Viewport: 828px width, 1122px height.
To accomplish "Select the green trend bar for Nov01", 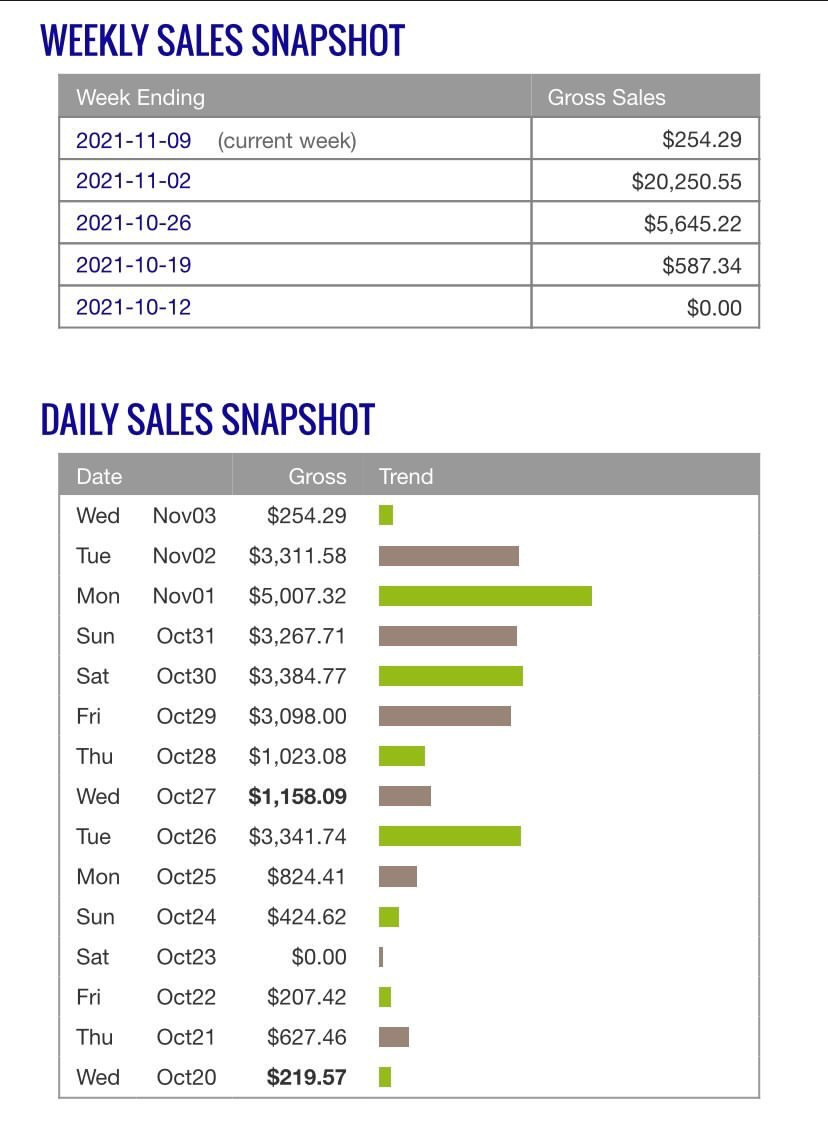I will click(x=485, y=596).
